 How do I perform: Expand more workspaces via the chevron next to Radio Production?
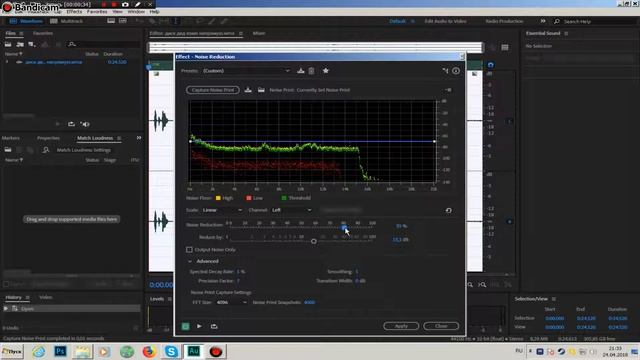[x=543, y=21]
